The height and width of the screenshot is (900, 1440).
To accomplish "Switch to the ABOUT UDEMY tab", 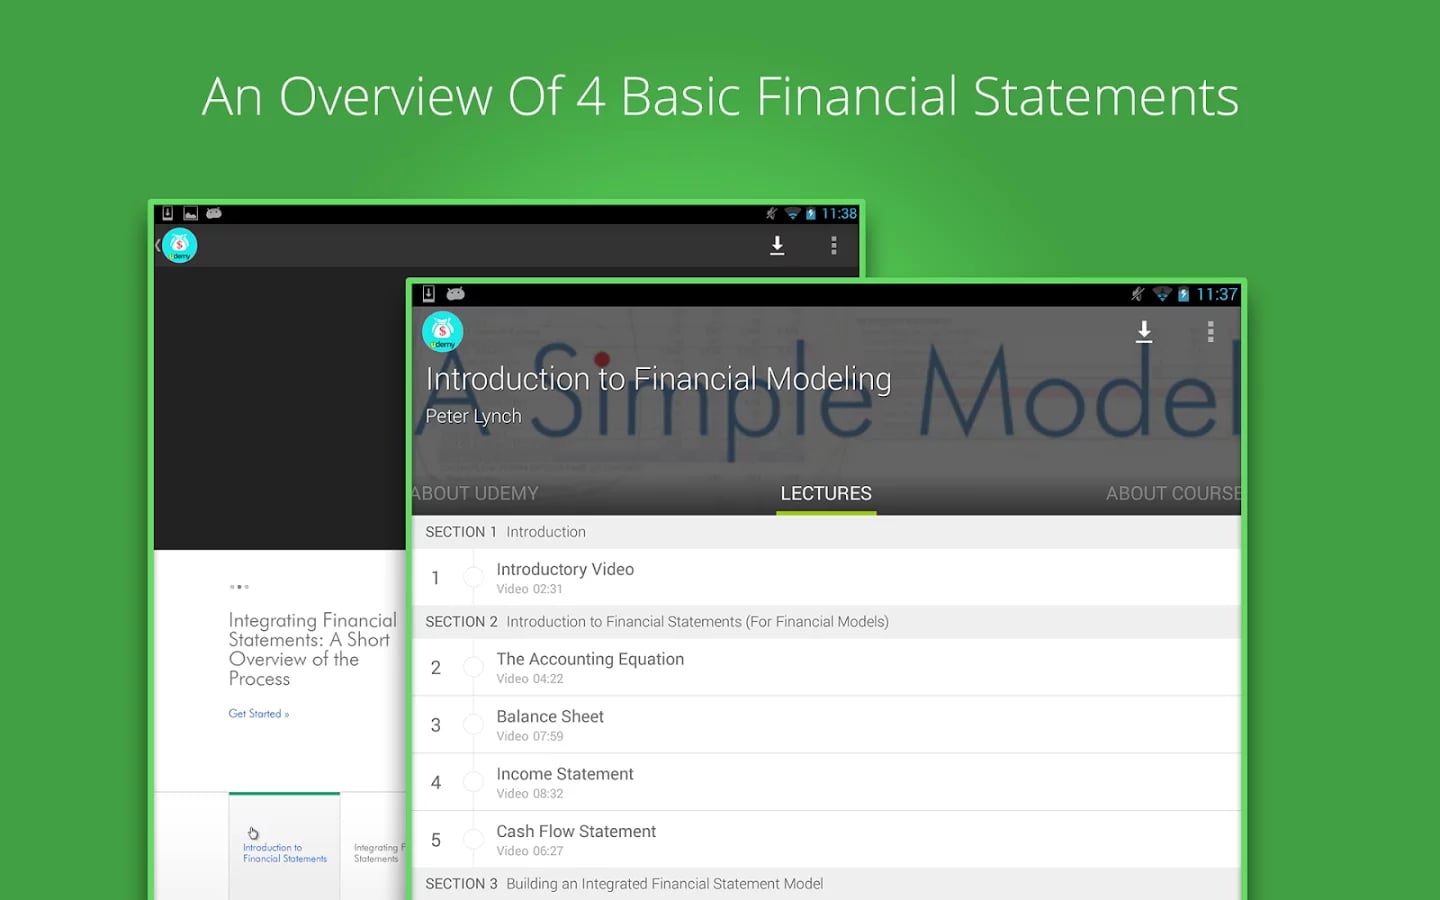I will tap(475, 493).
